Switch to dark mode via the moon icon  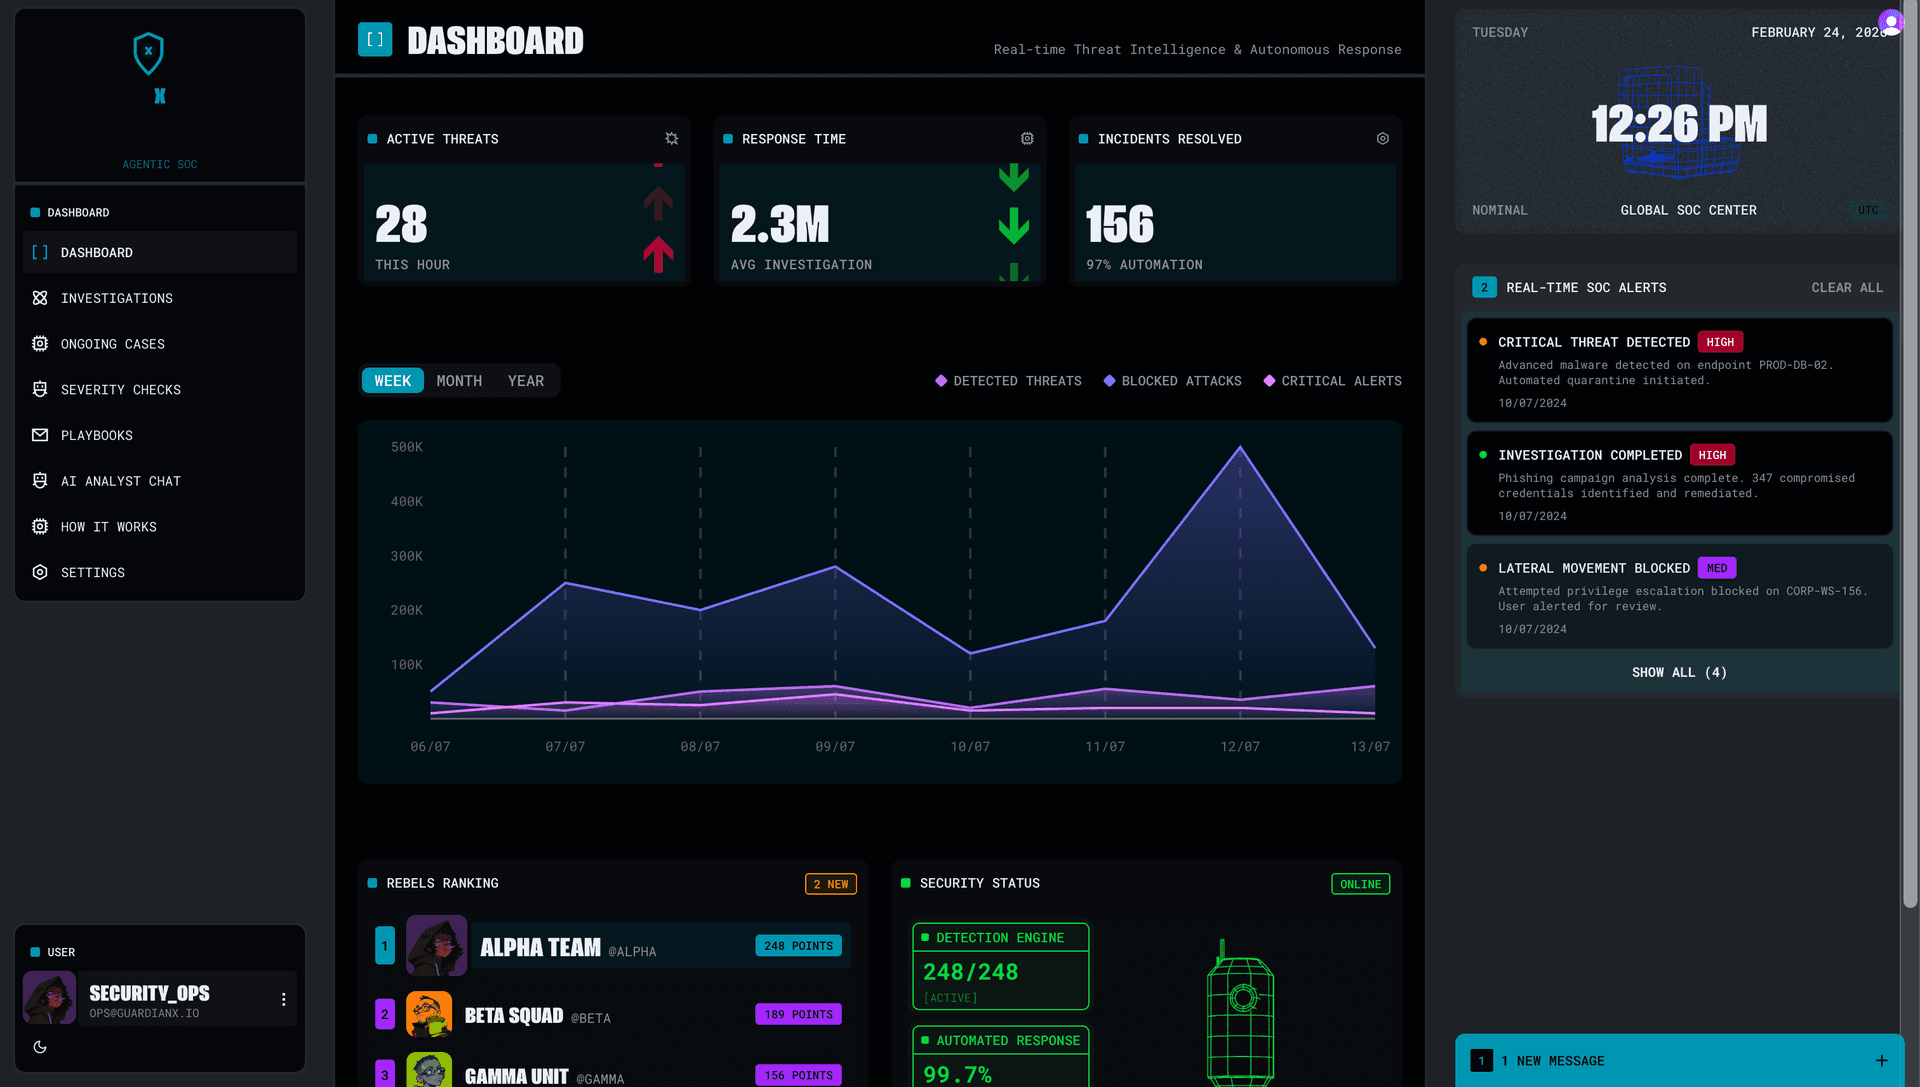(x=40, y=1047)
